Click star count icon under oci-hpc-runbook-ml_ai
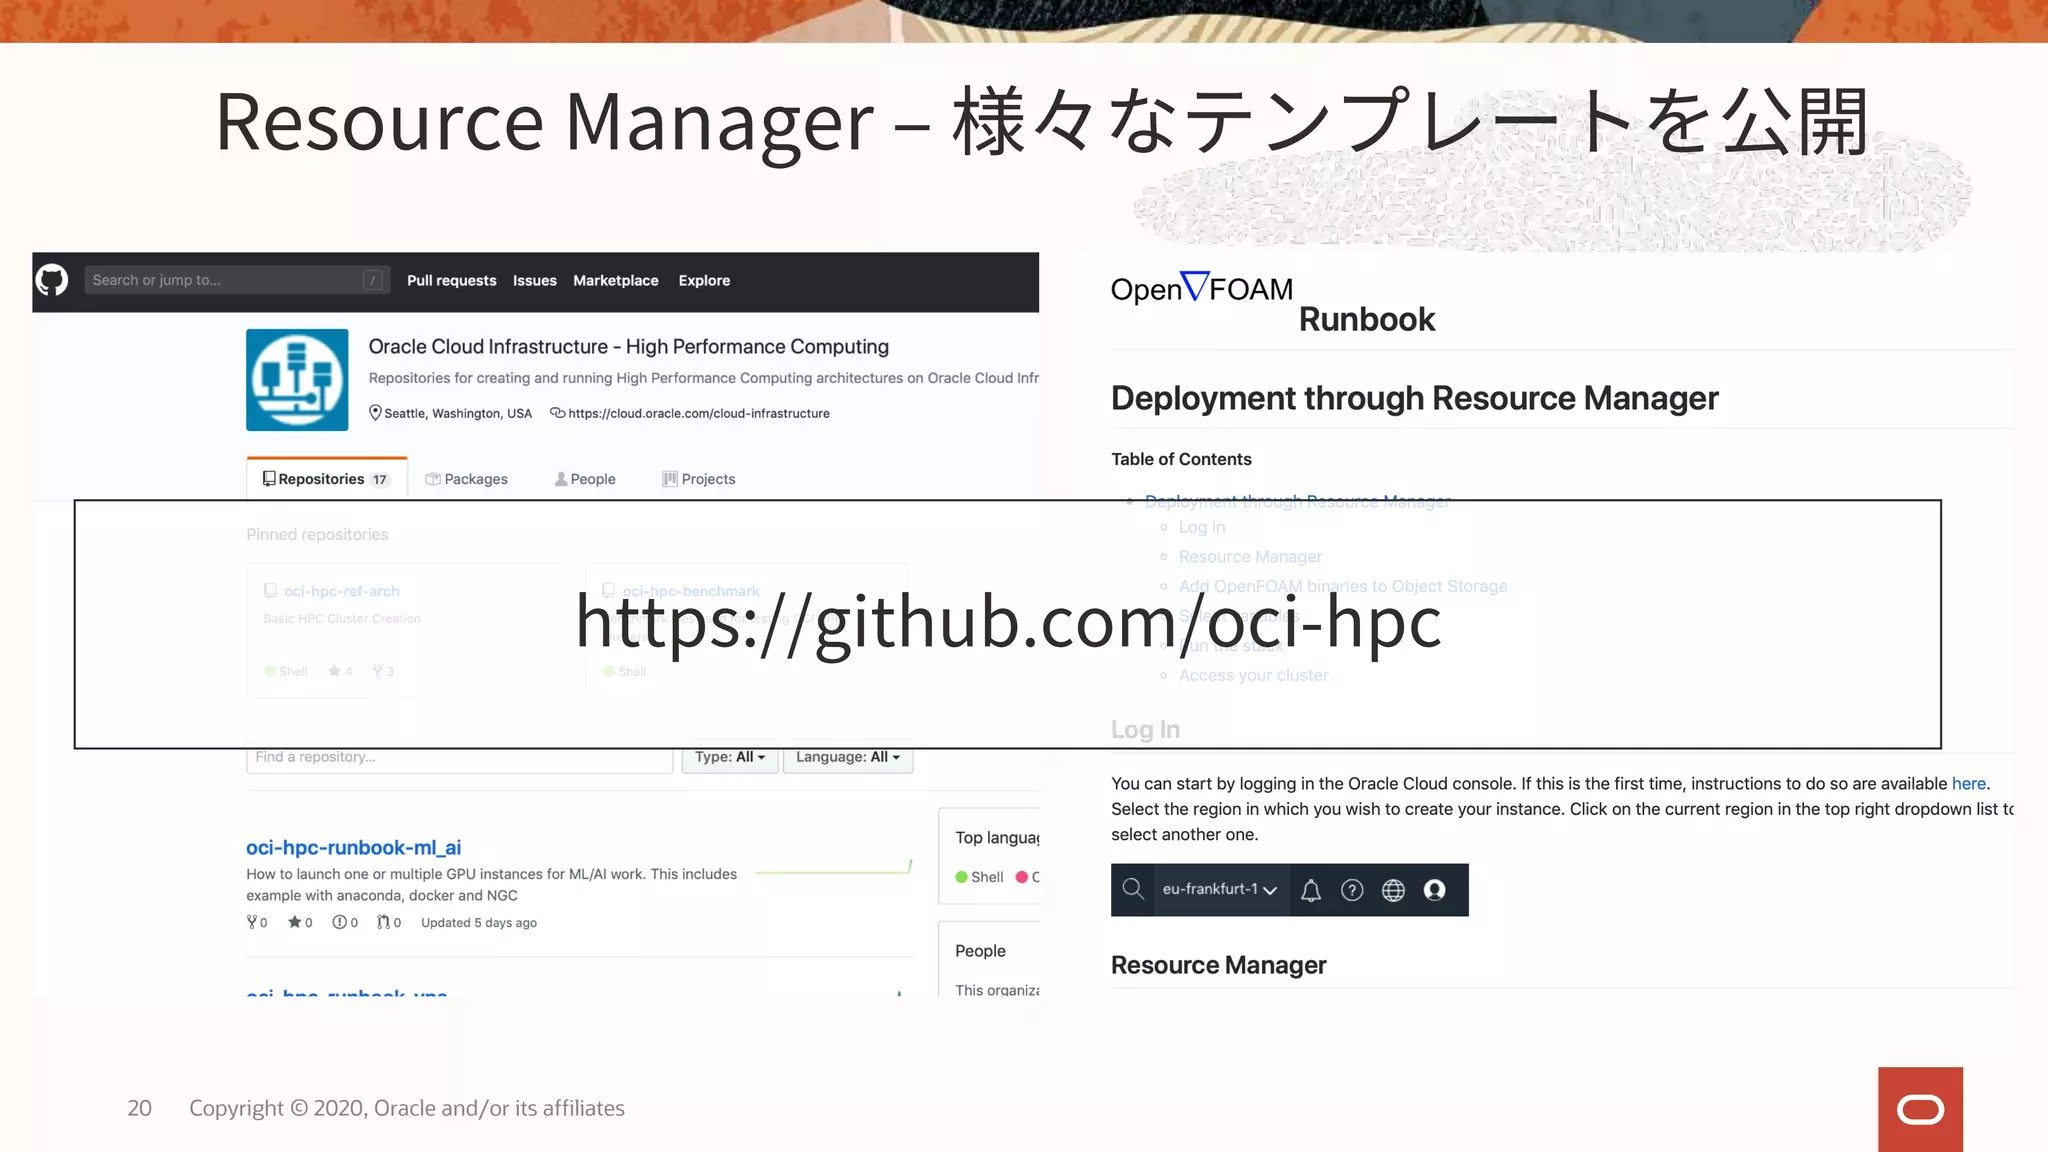 tap(294, 922)
